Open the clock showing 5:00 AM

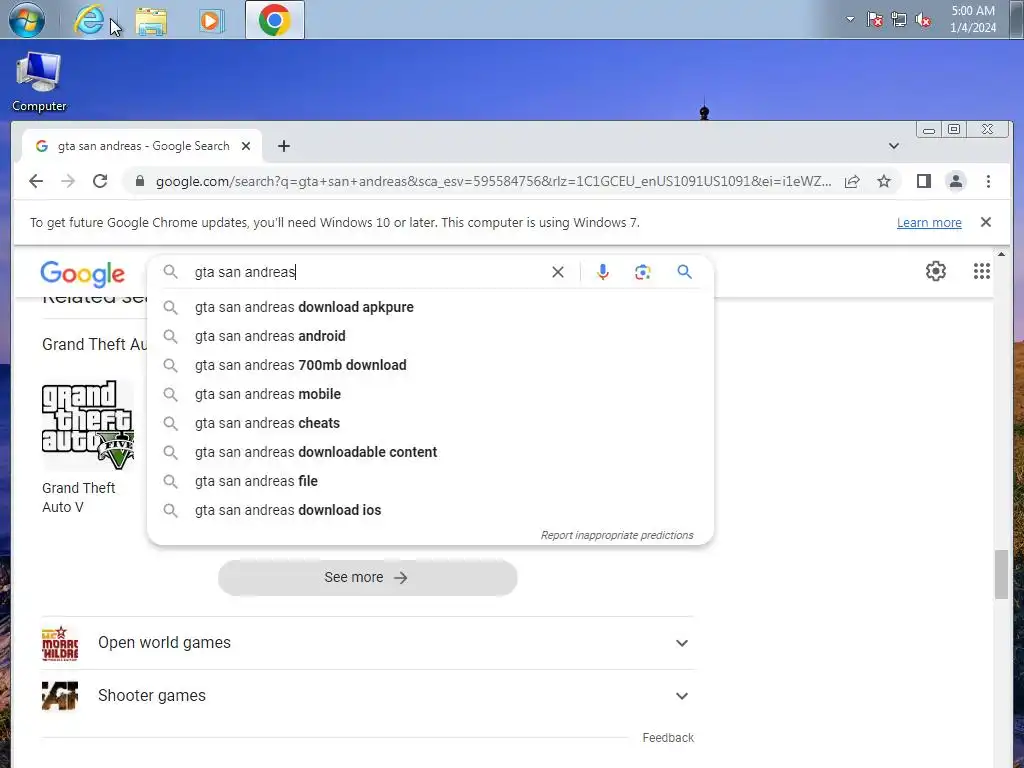tap(972, 19)
